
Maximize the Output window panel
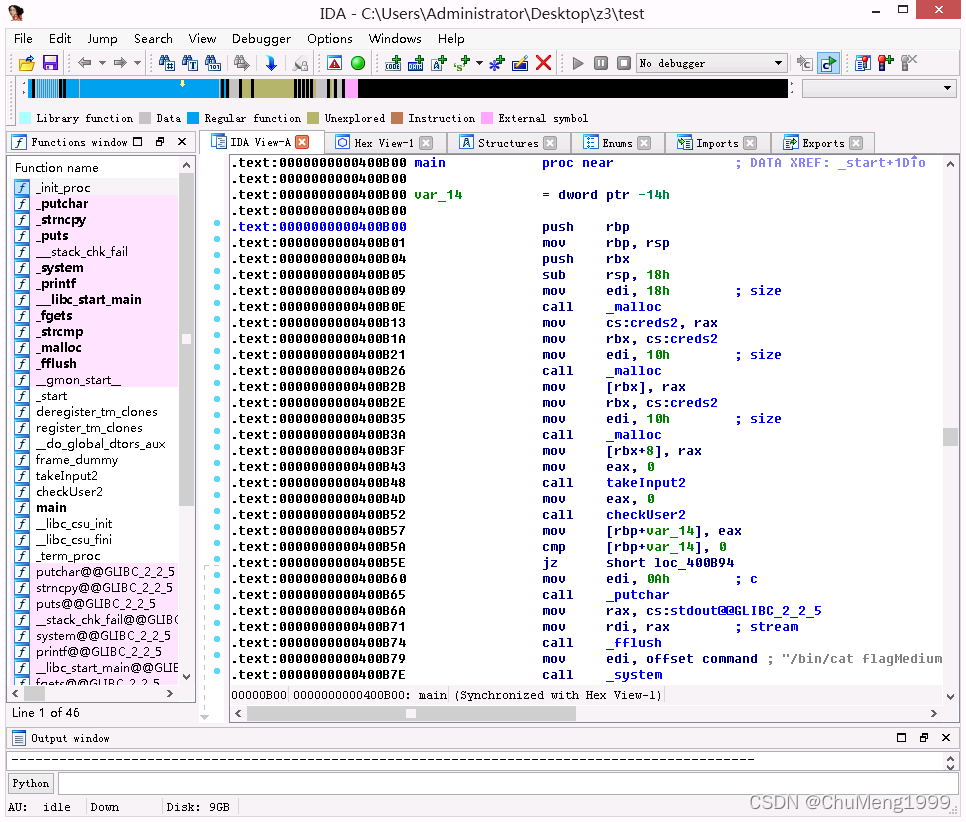tap(901, 738)
